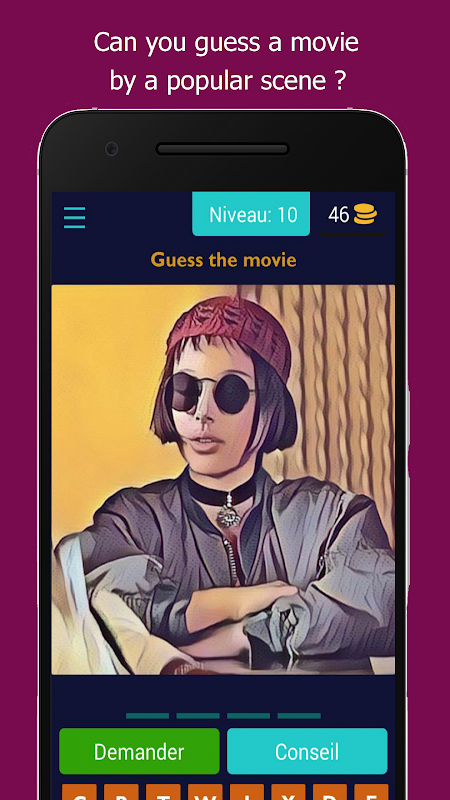Pick the rightmost orange letter tile

[371, 792]
